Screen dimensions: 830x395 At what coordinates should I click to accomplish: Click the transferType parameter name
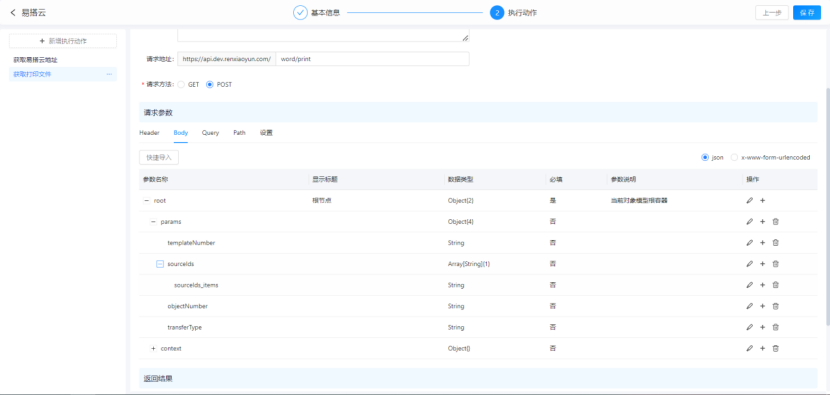184,327
